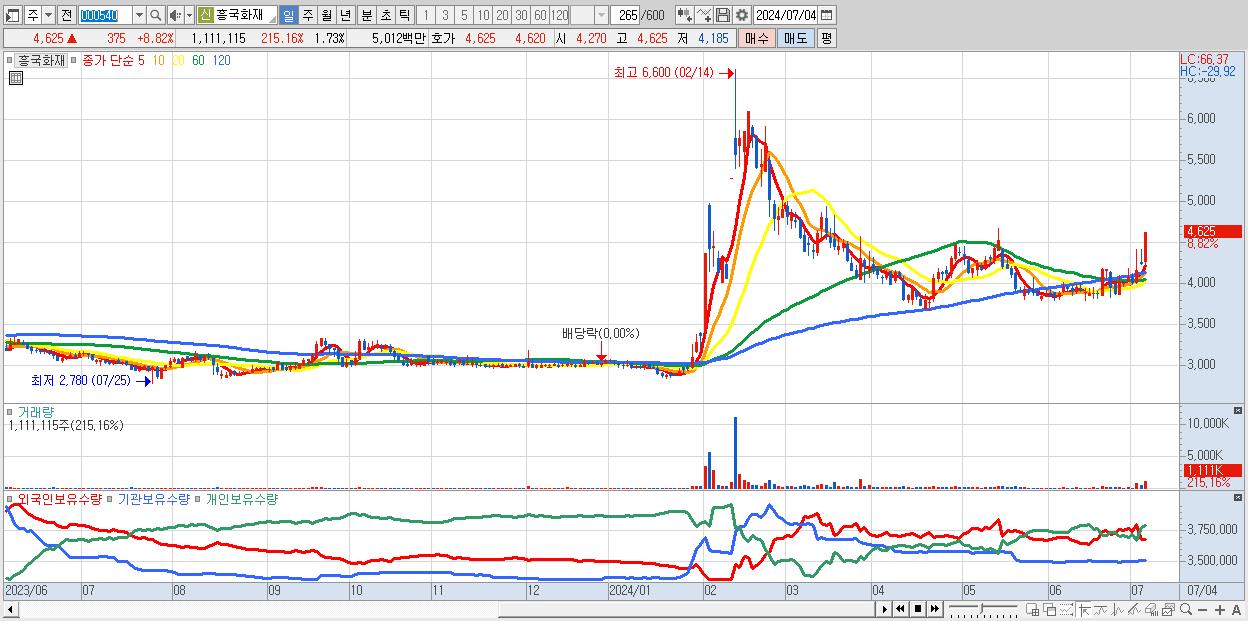Open the dropdown next to the speaker icon

[x=189, y=16]
